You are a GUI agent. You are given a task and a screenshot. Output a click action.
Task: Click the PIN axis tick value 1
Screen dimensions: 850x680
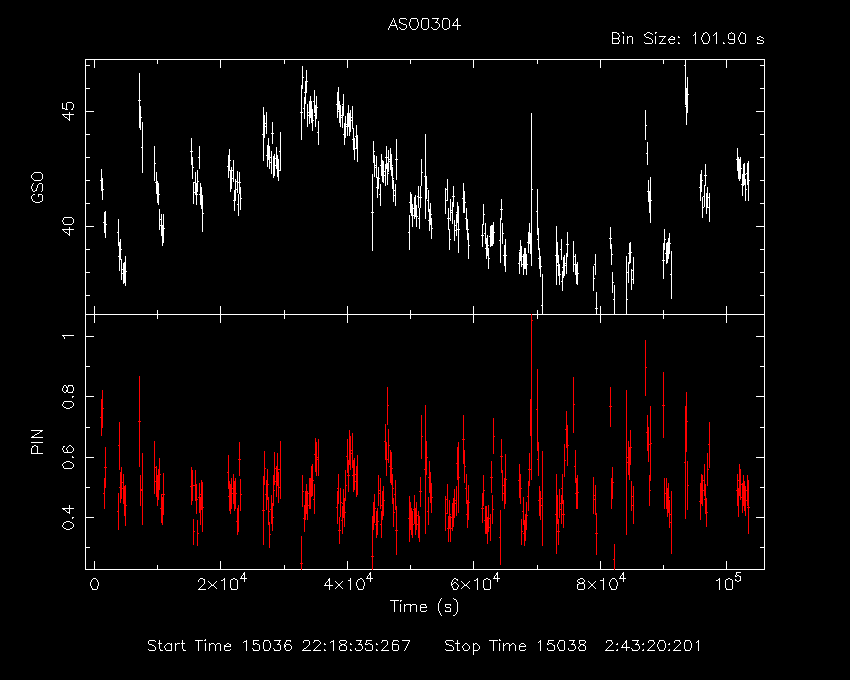[x=69, y=336]
